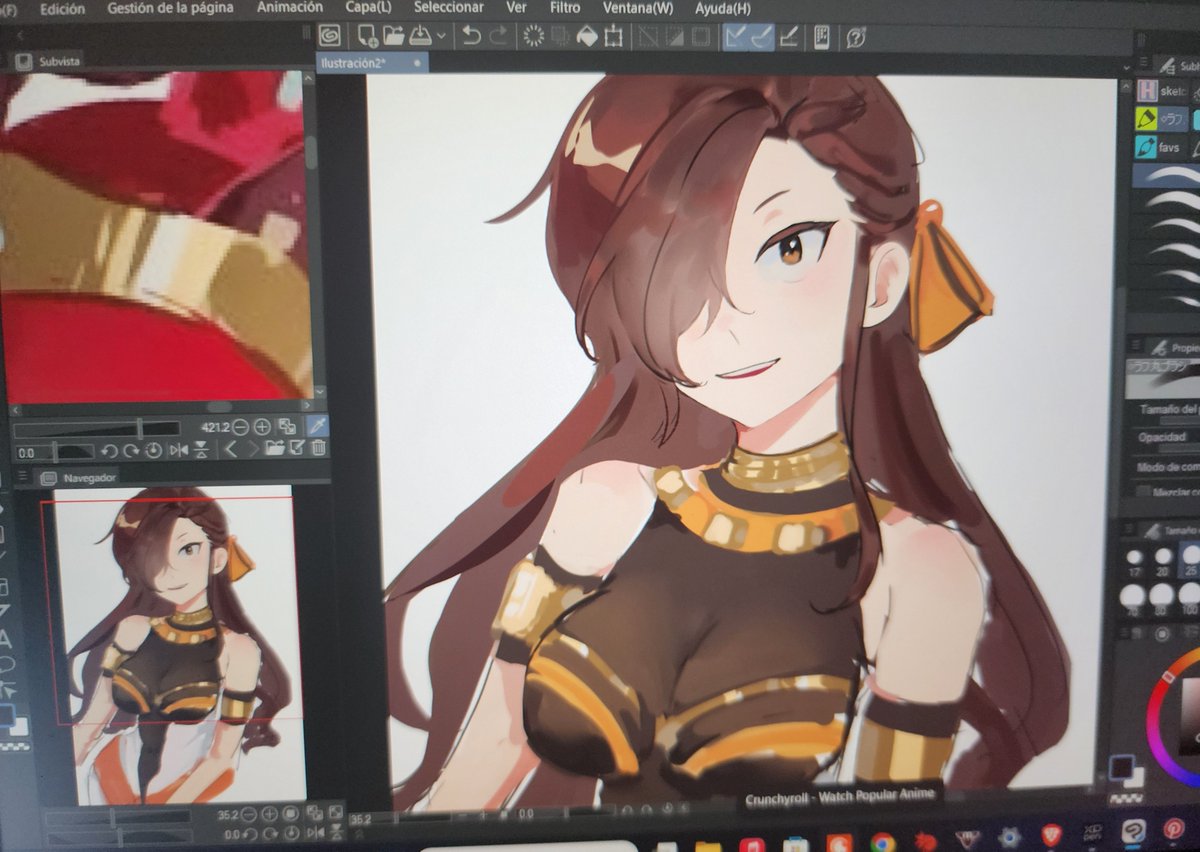Toggle Snap to grid

click(789, 36)
